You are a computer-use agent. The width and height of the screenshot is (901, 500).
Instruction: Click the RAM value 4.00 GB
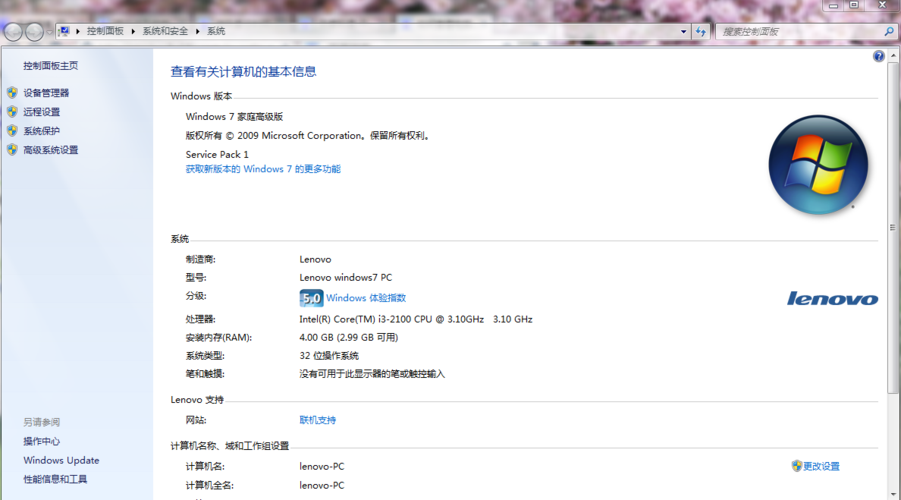tap(349, 337)
